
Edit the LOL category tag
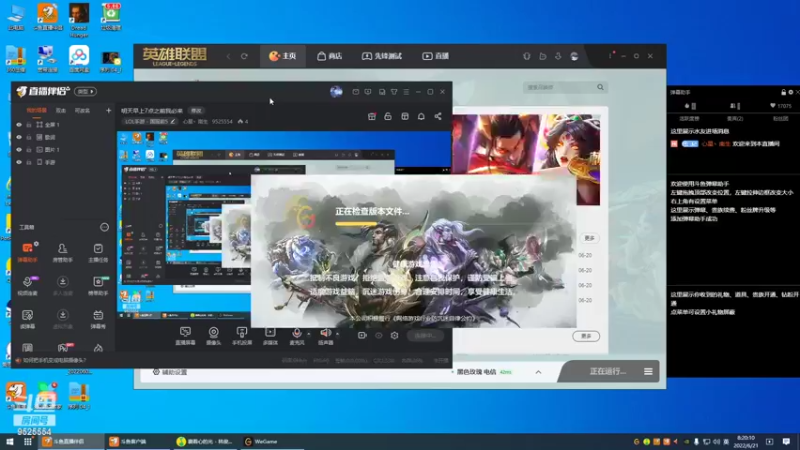click(150, 121)
